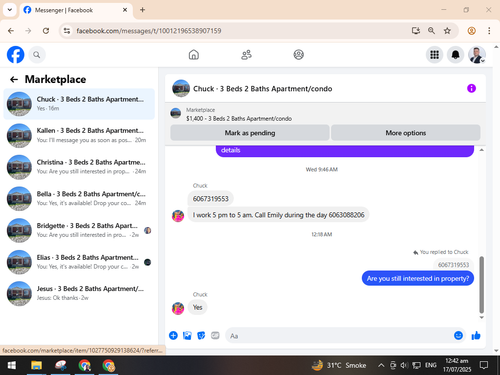Image resolution: width=500 pixels, height=375 pixels.
Task: Open Jesus conversation in the list
Action: (79, 293)
